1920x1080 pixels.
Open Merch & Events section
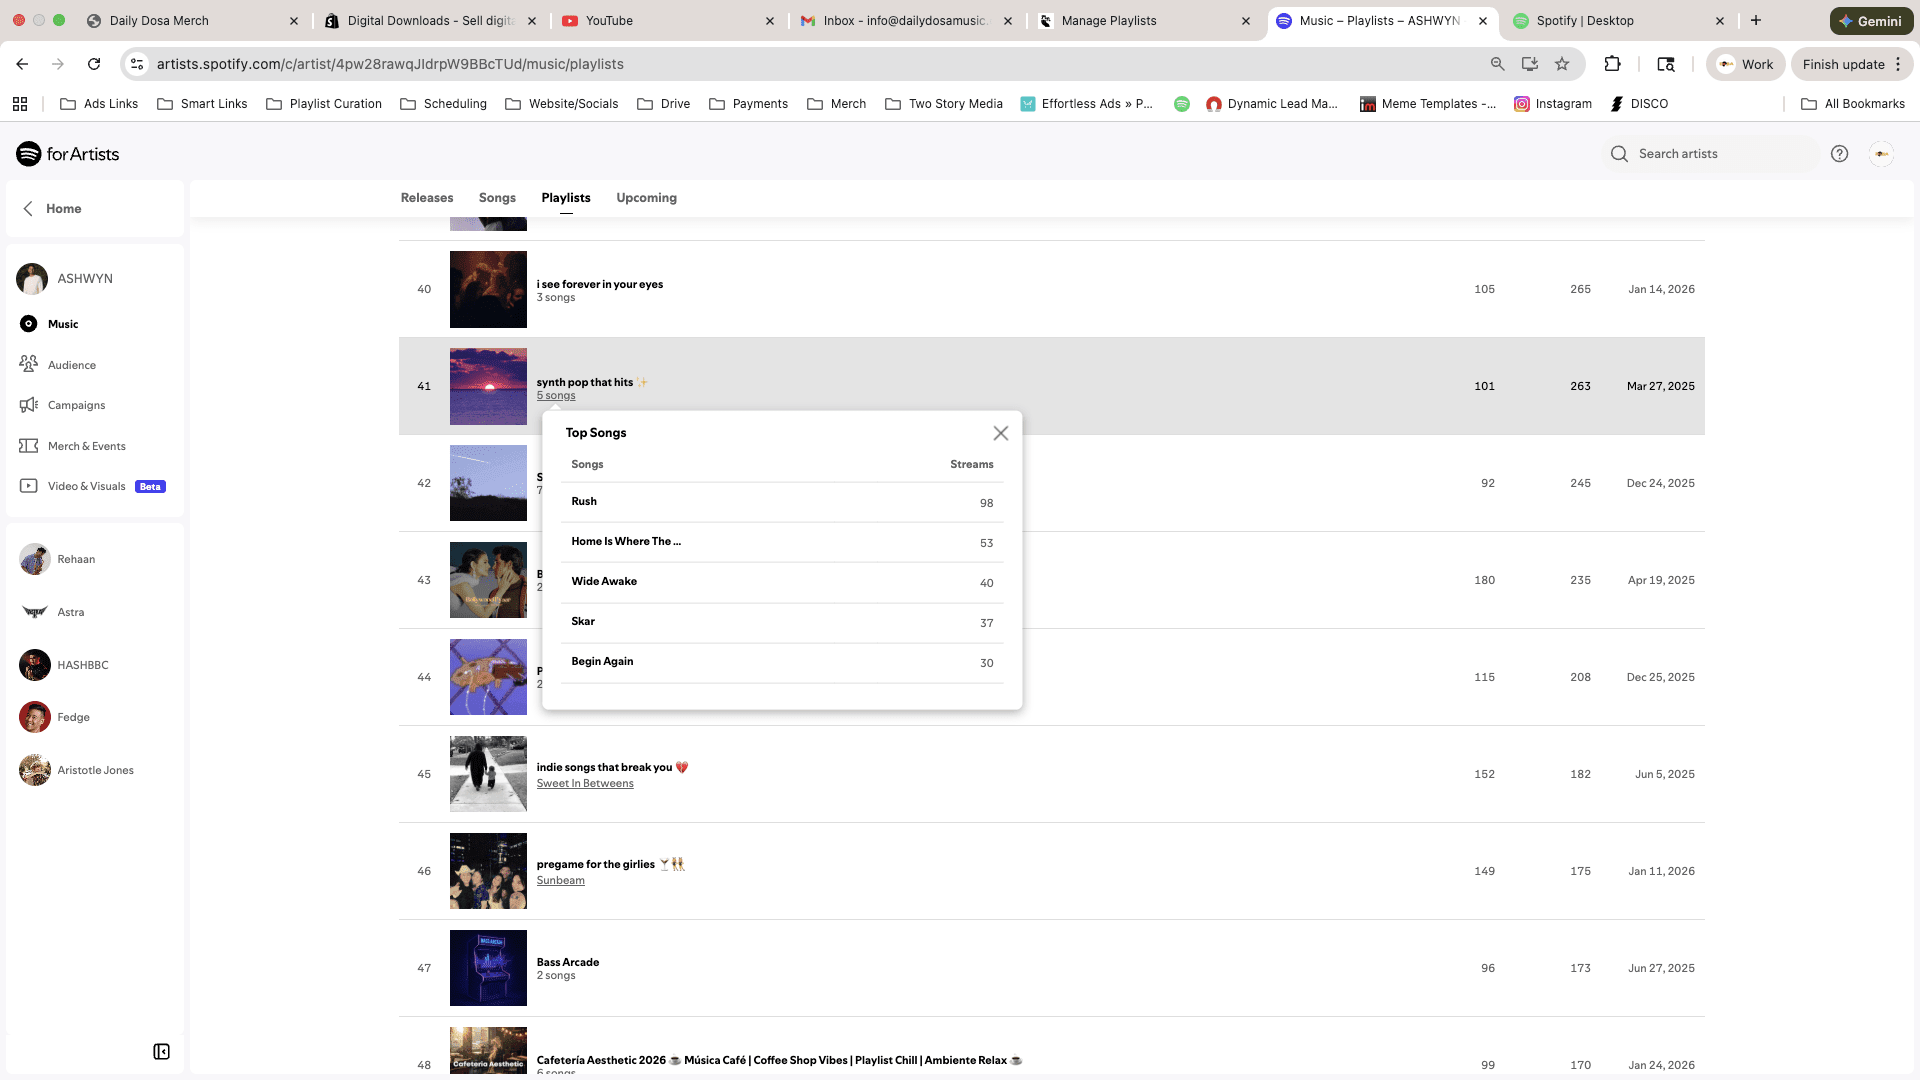(86, 446)
